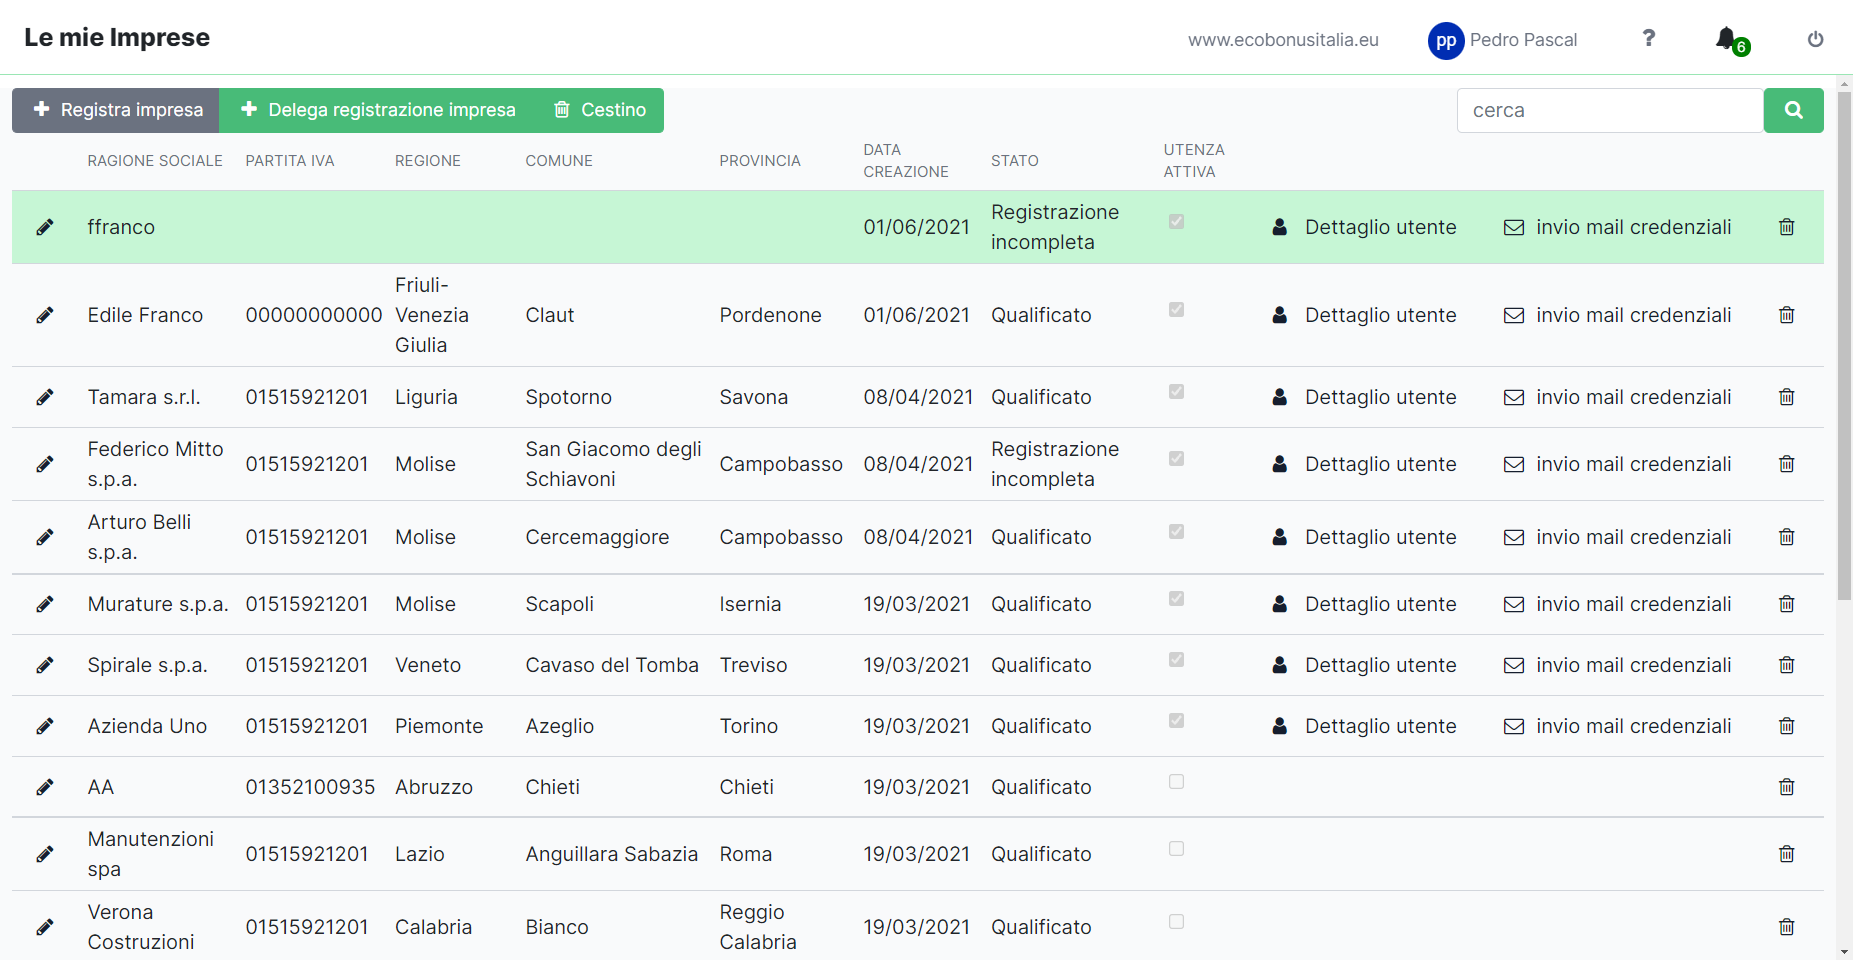Delete Azienda Uno with trash icon
This screenshot has width=1853, height=960.
pyautogui.click(x=1787, y=726)
